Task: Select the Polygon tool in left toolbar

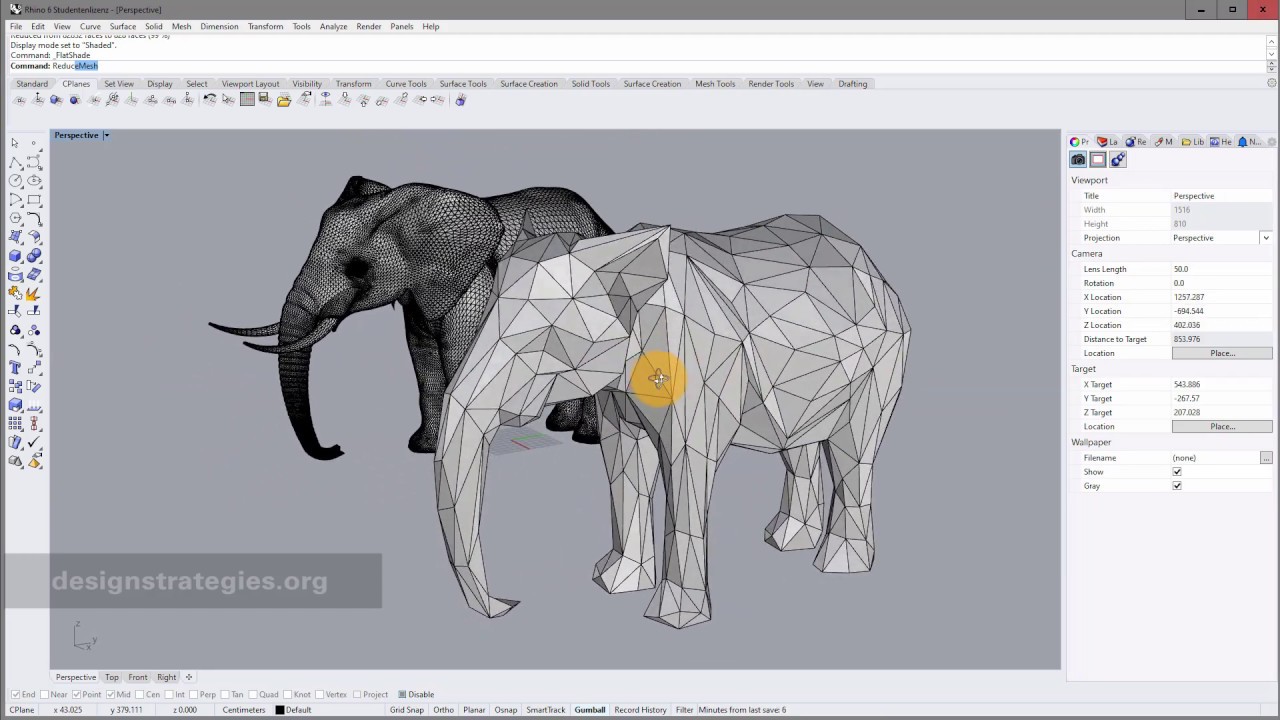Action: tap(15, 217)
